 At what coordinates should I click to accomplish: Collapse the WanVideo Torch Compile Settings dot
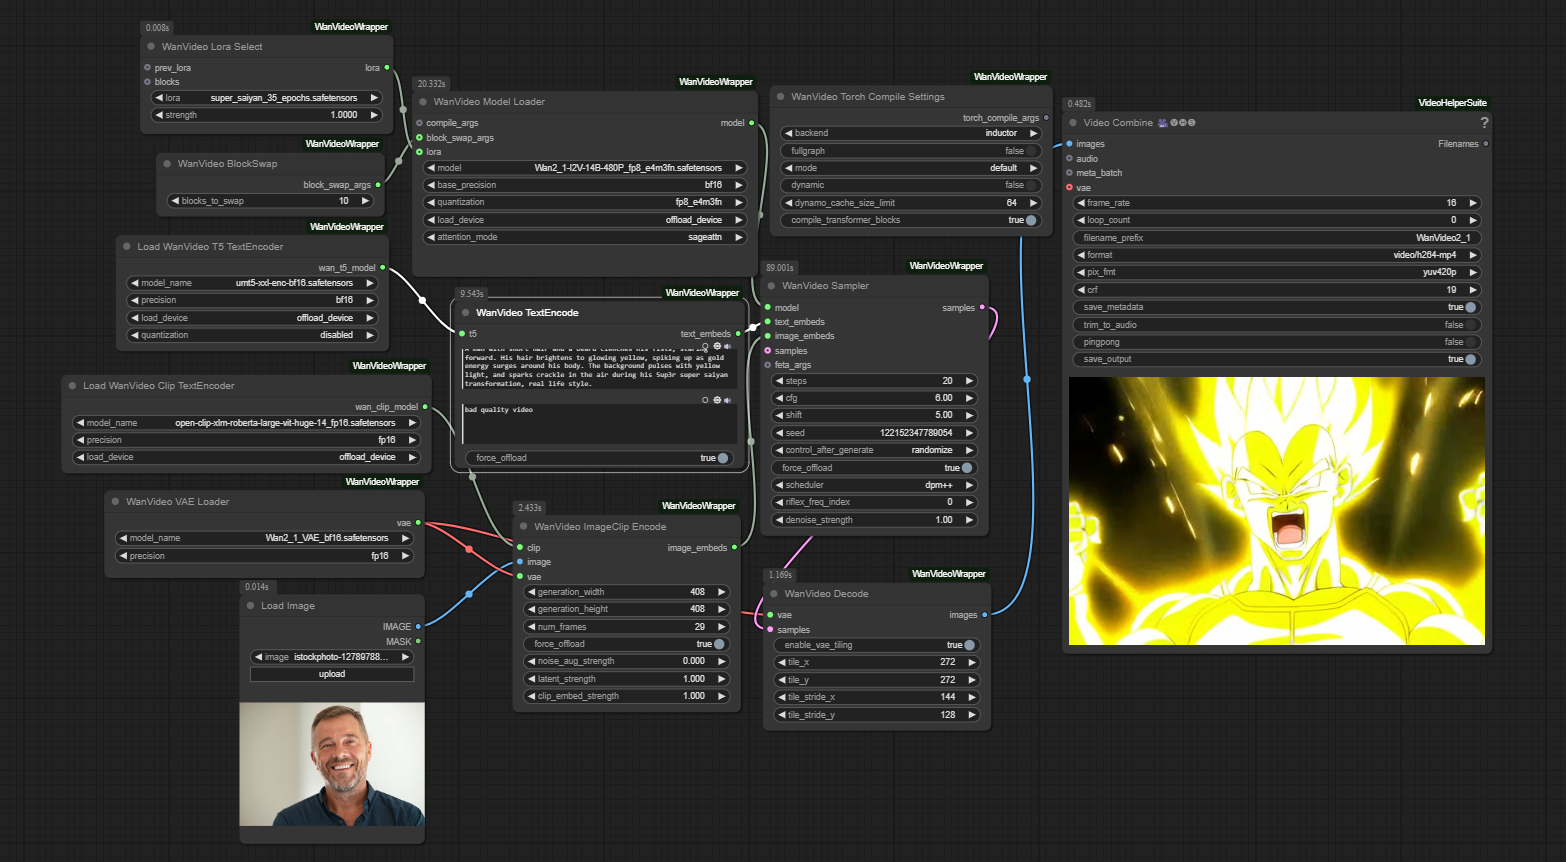[780, 96]
